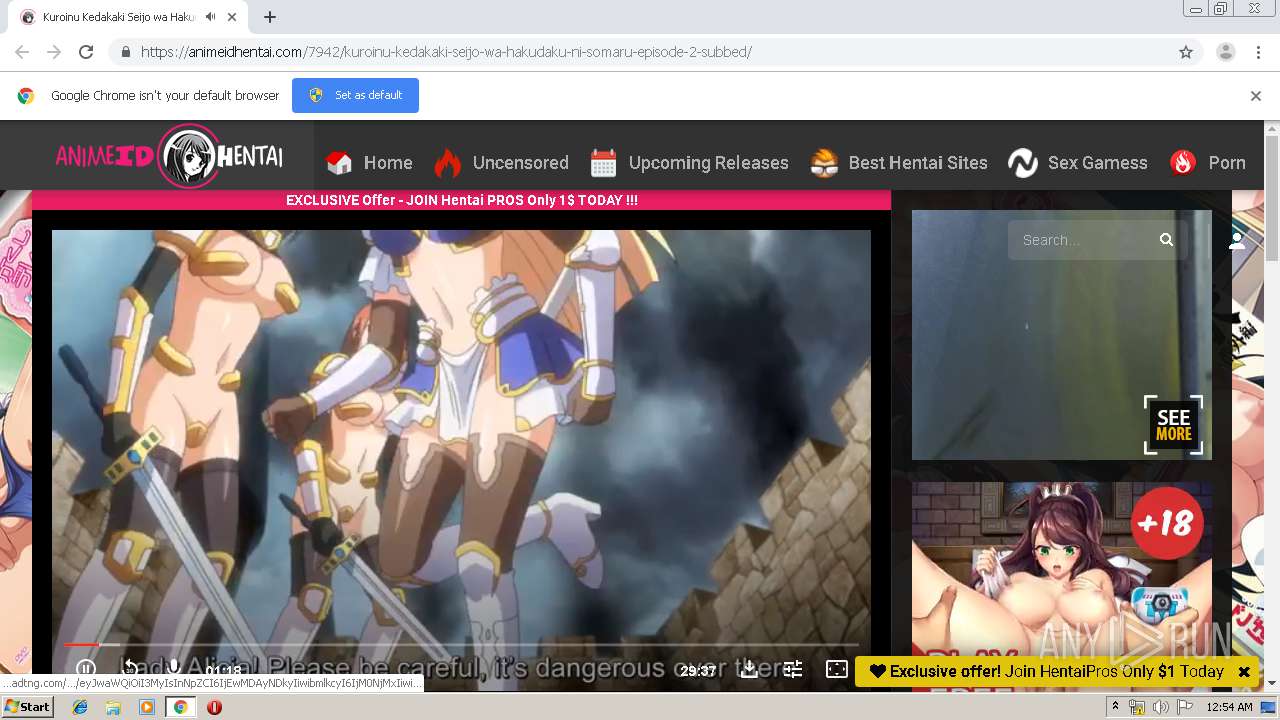Open the media player taskbar icon

coord(147,707)
